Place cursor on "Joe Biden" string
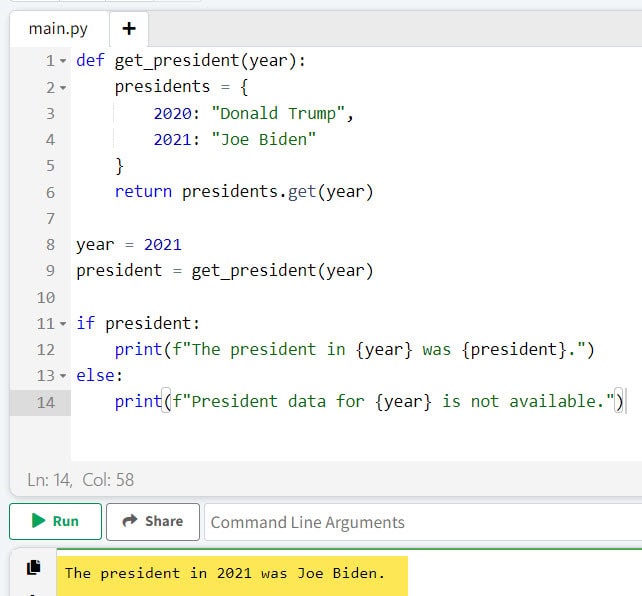The height and width of the screenshot is (596, 642). pos(264,140)
